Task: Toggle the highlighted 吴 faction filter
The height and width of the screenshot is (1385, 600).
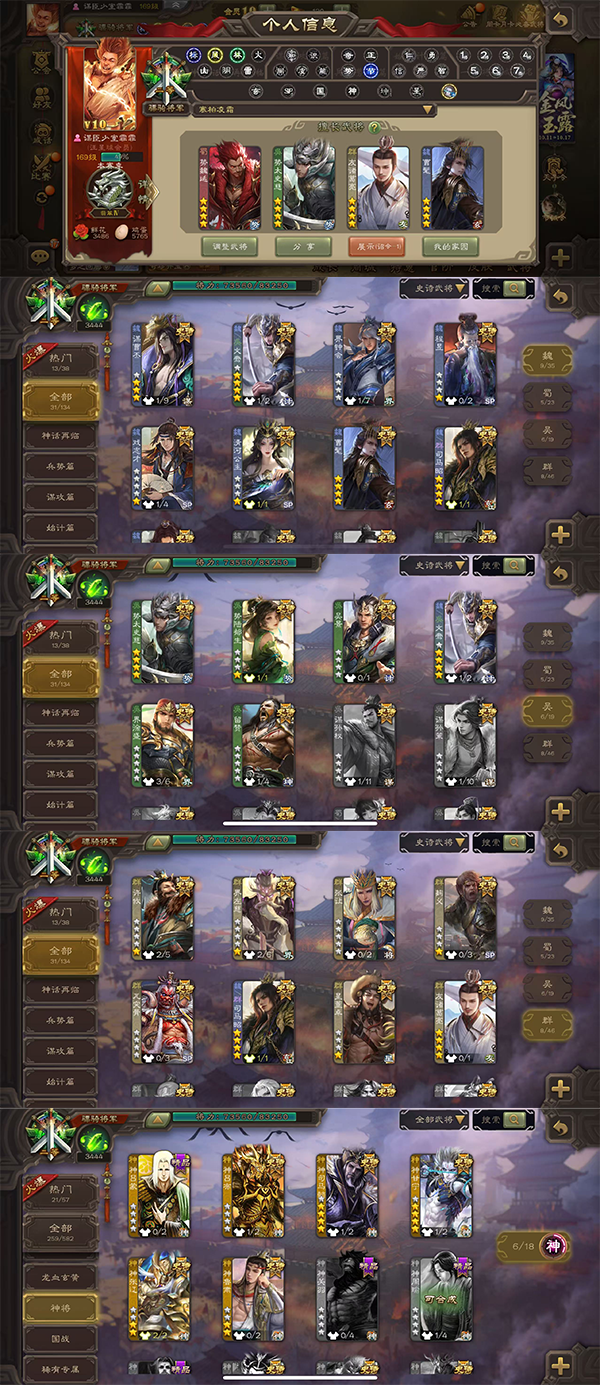Action: (x=547, y=711)
